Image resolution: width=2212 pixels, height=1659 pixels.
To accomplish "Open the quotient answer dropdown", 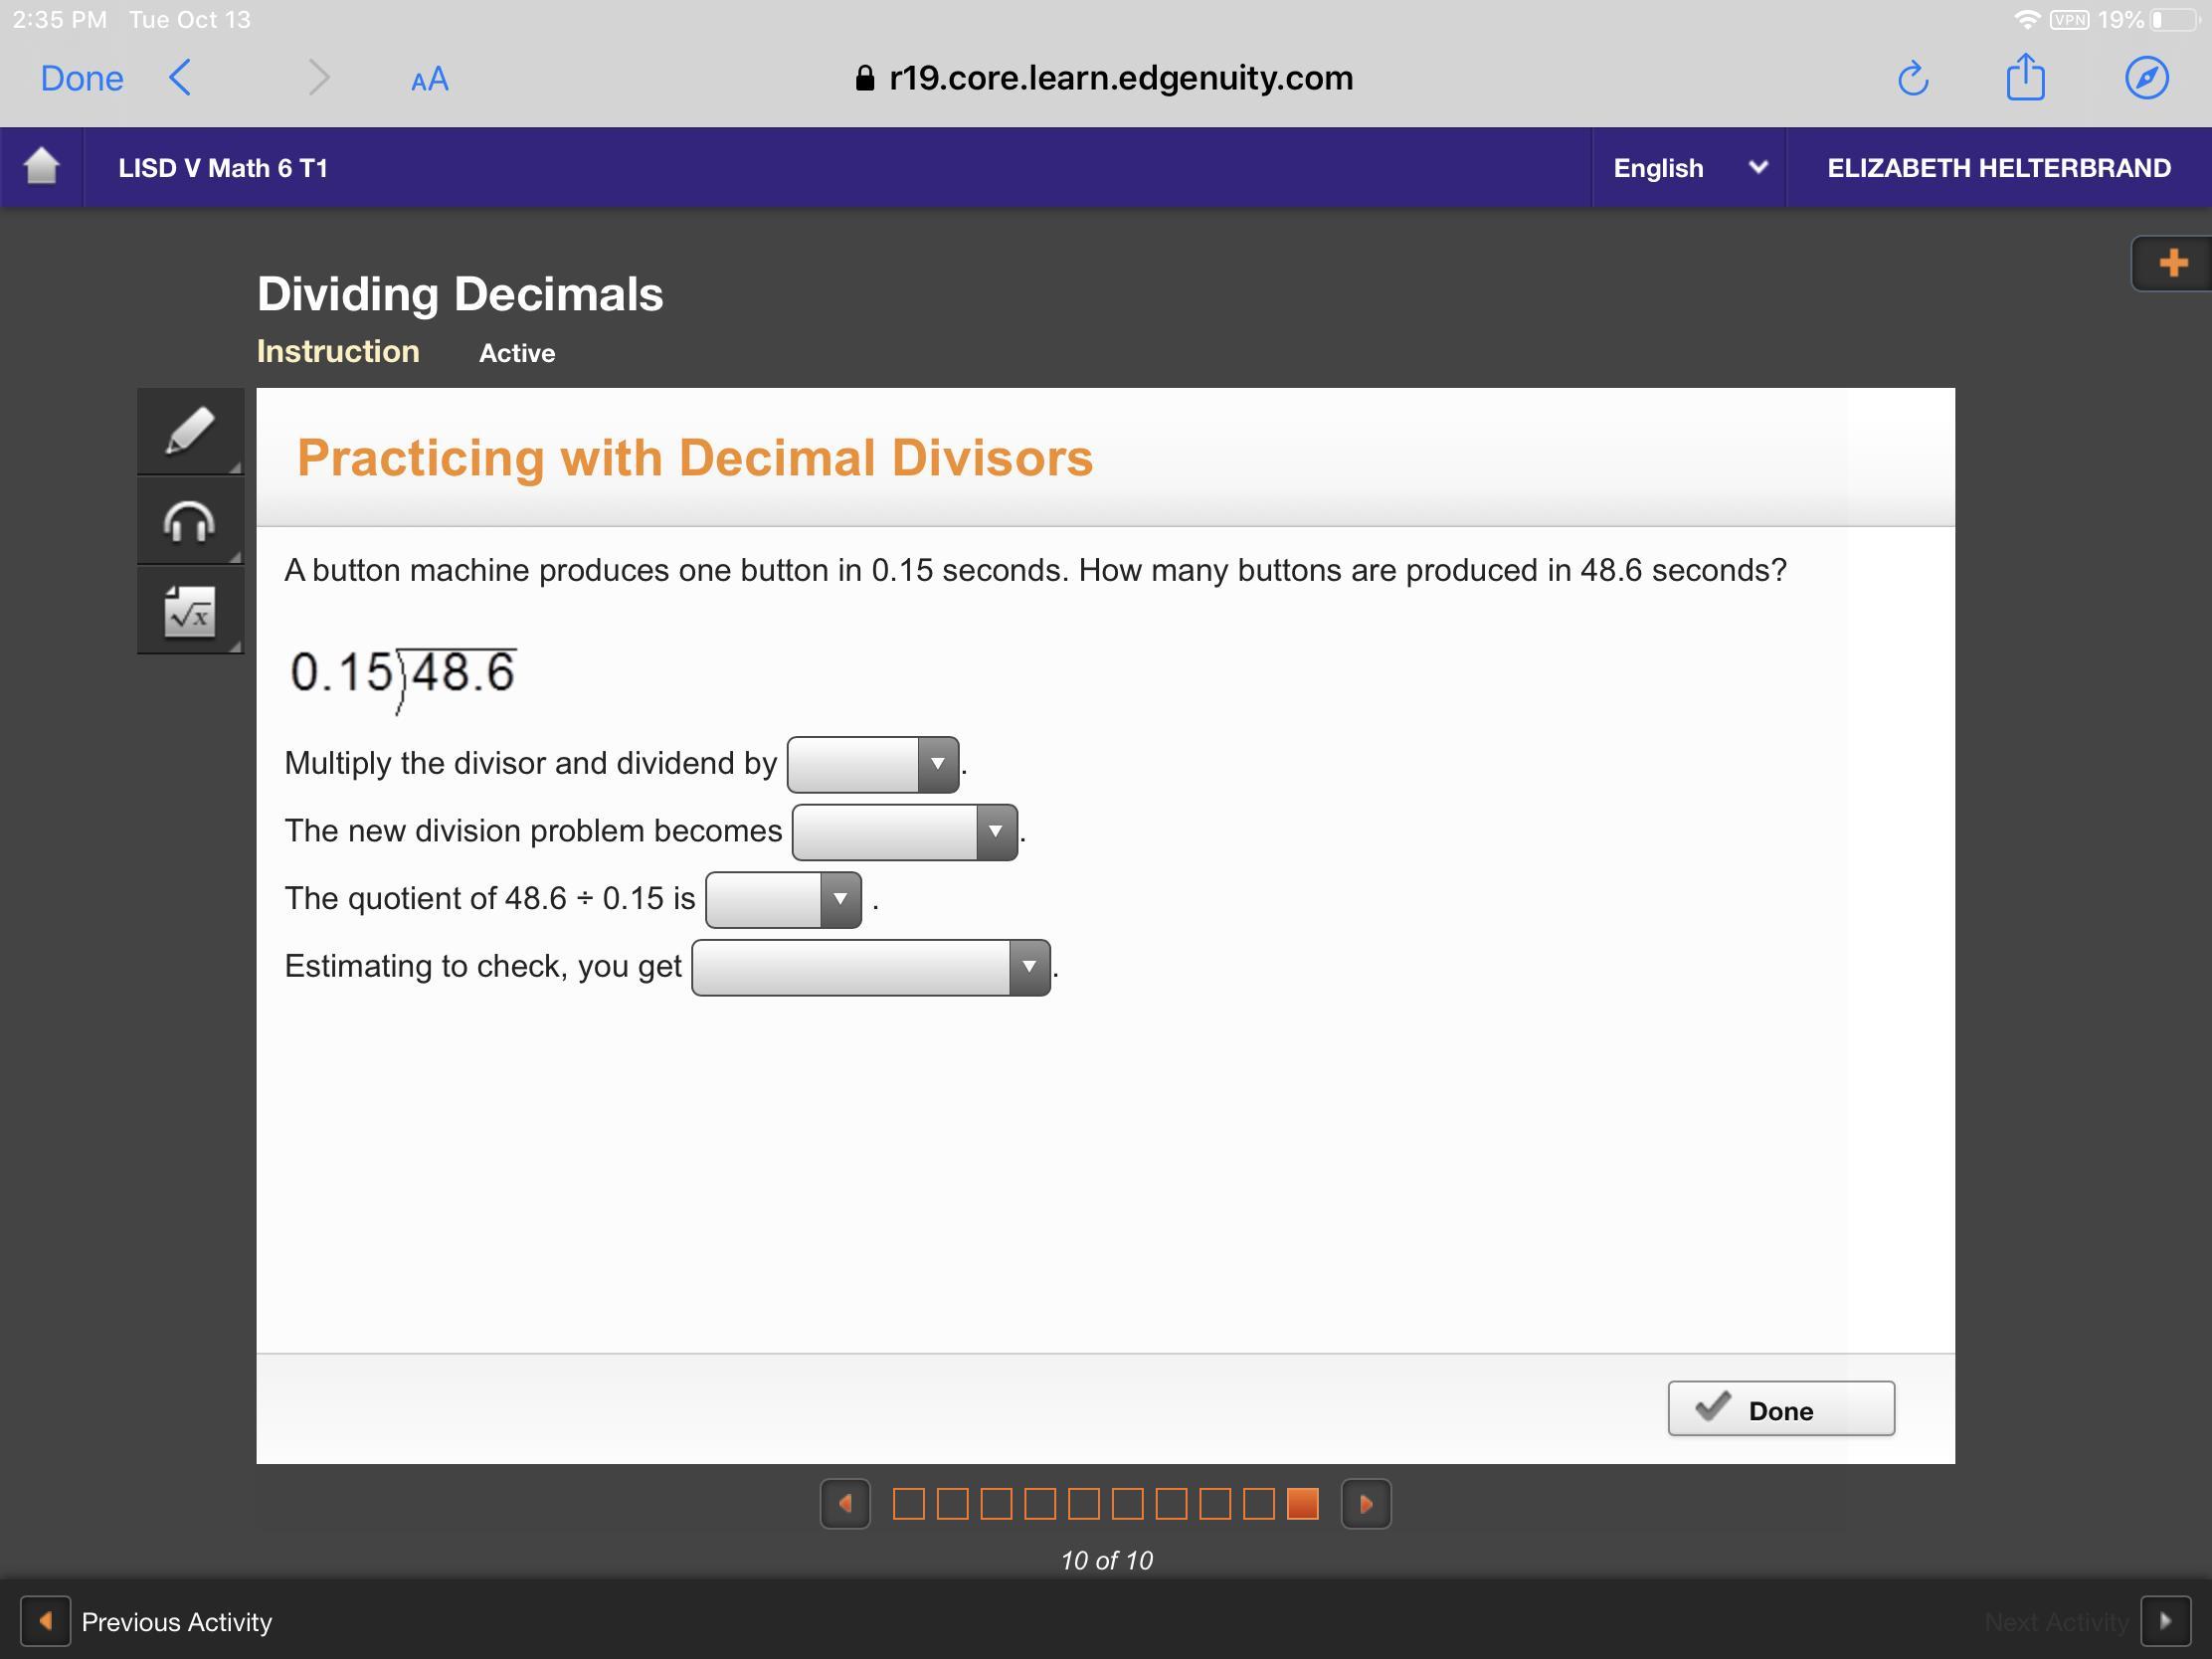I will (783, 900).
